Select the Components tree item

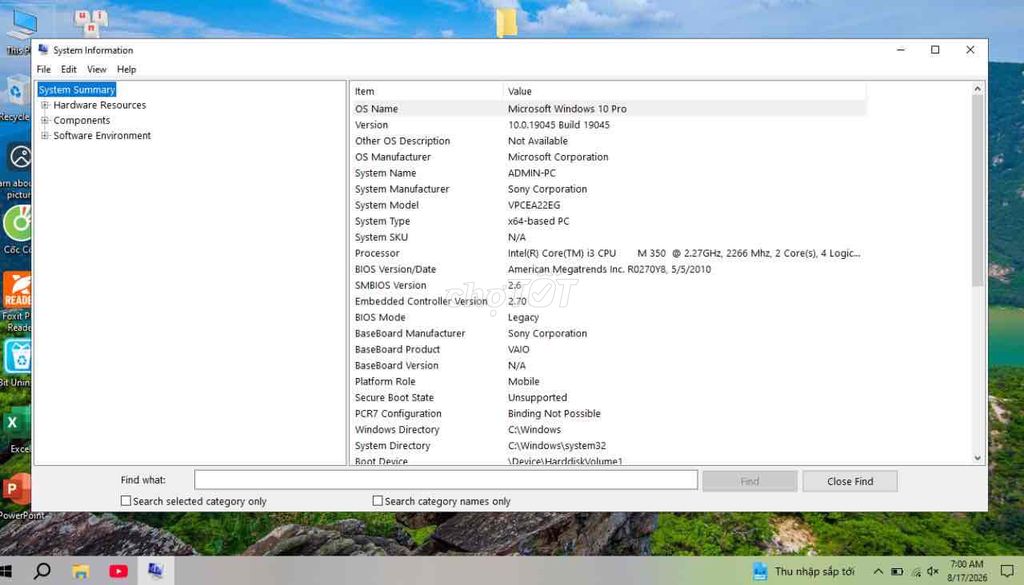click(82, 120)
